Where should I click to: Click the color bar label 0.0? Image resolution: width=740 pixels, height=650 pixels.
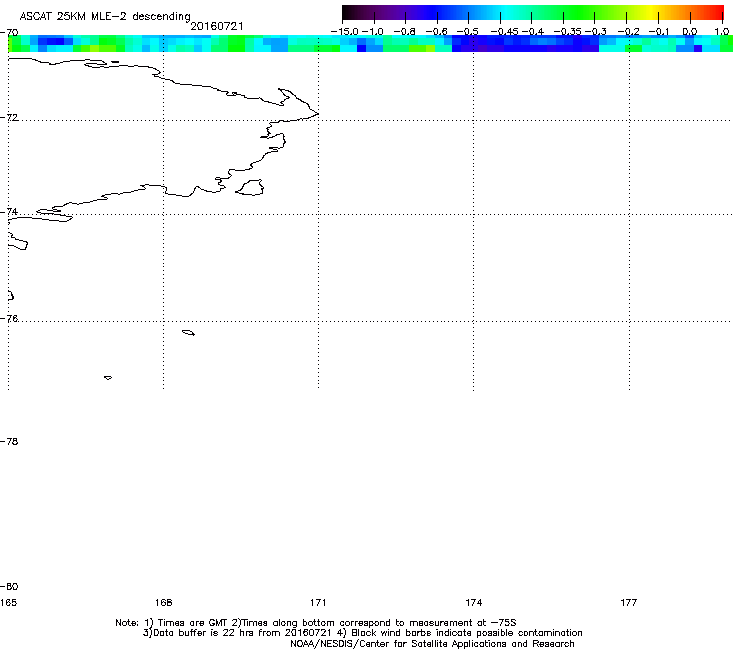pyautogui.click(x=690, y=32)
